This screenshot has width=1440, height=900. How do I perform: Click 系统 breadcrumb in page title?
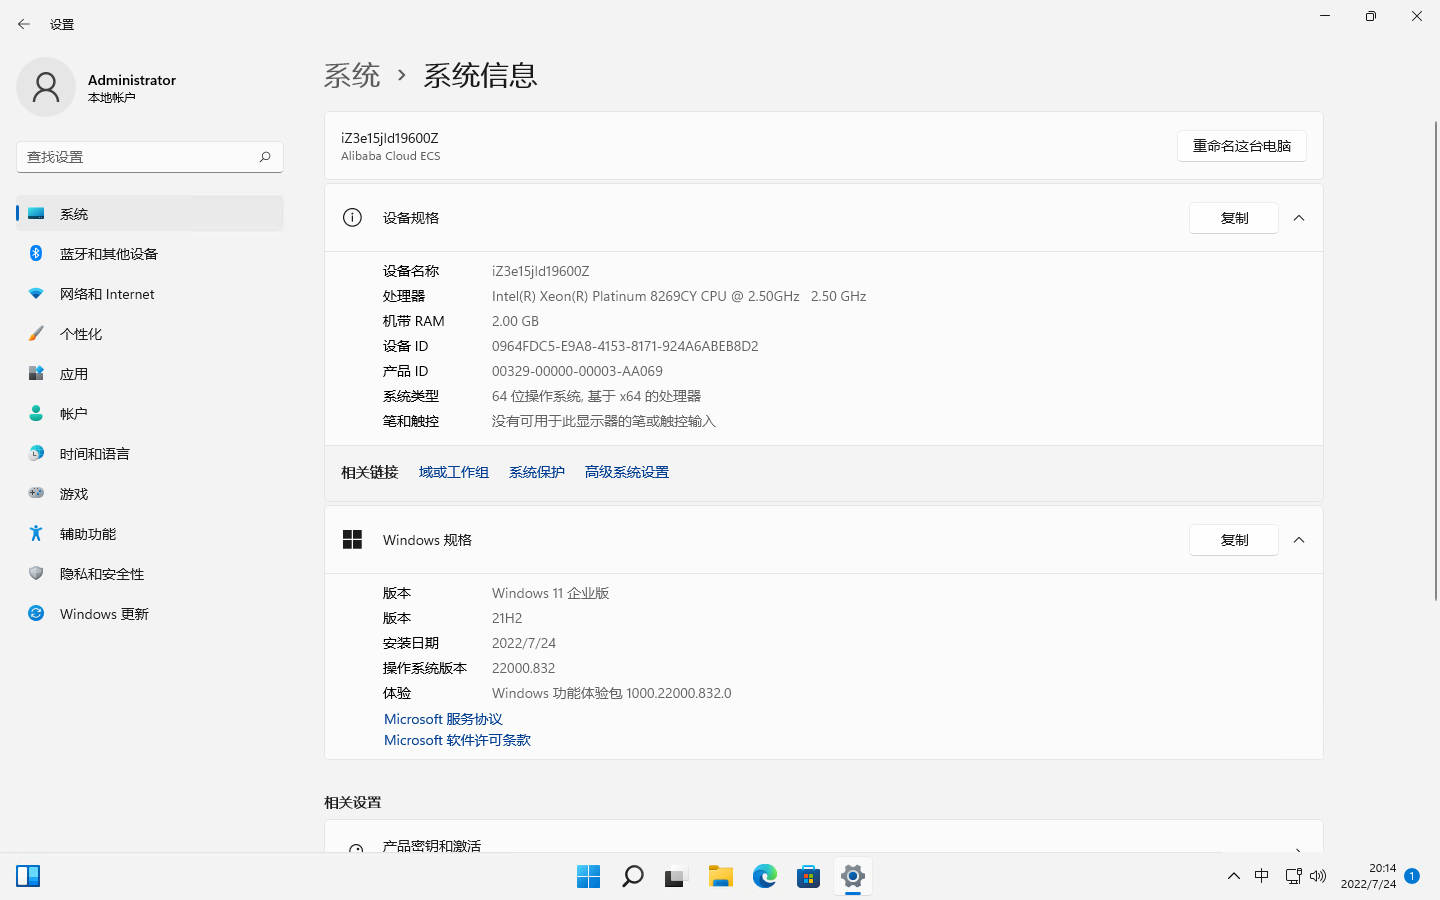coord(352,75)
